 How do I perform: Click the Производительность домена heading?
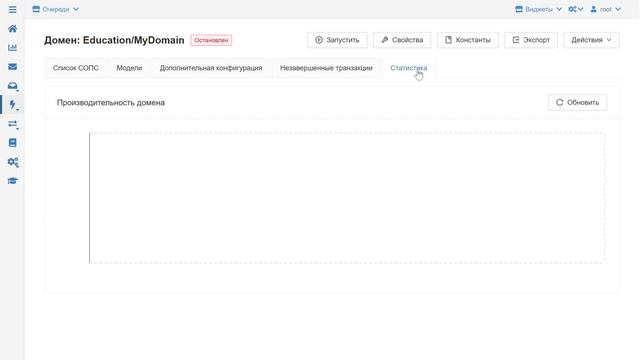tap(111, 103)
